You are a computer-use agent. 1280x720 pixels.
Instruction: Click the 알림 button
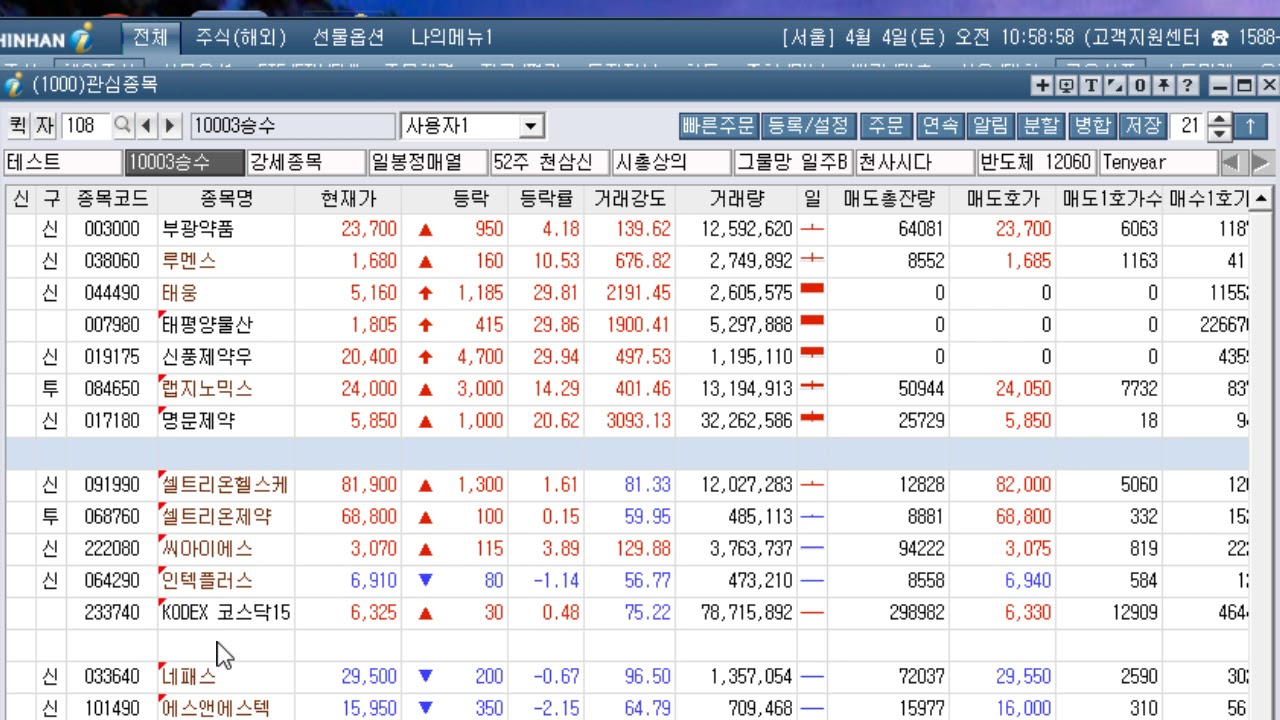coord(990,126)
